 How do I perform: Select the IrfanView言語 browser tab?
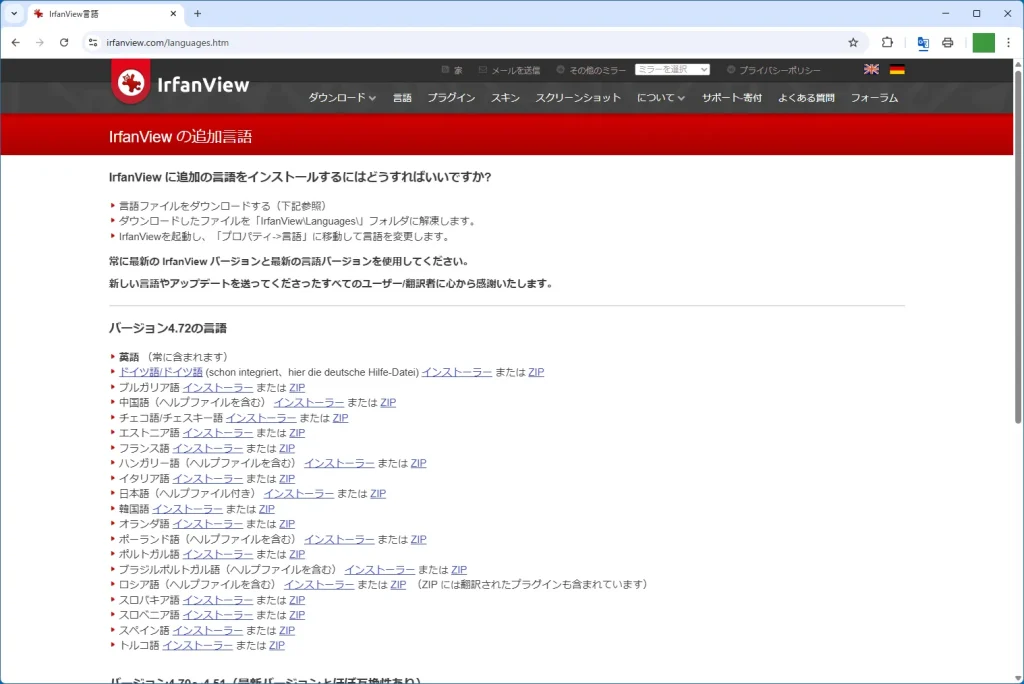(x=104, y=14)
